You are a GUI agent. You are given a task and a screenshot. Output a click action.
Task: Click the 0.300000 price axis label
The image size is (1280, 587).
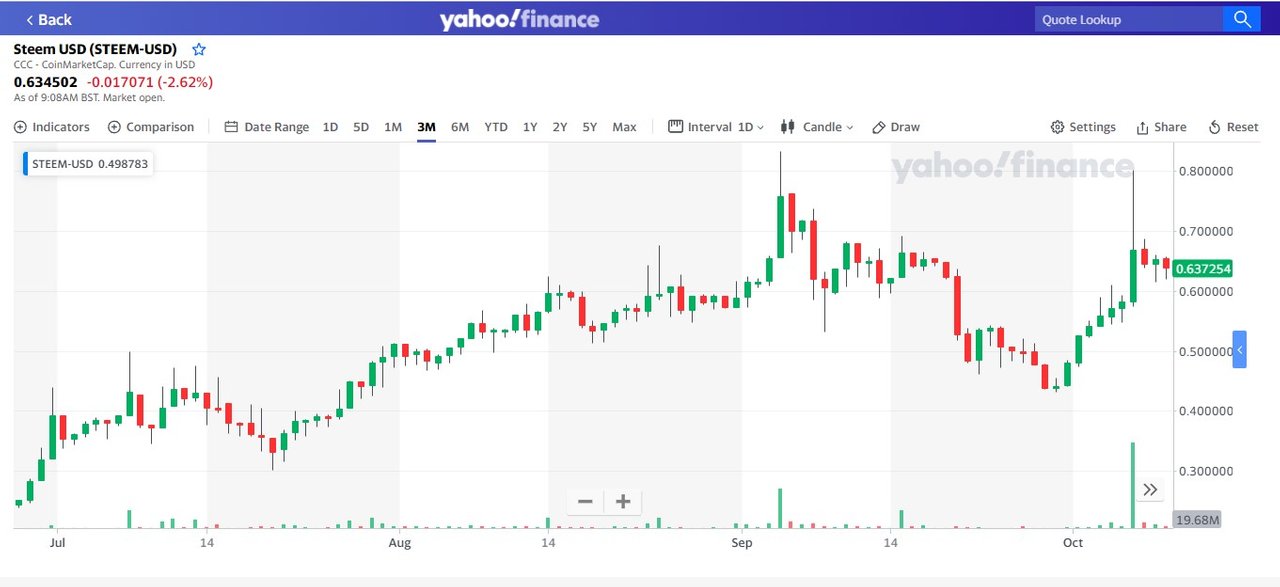pos(1205,471)
